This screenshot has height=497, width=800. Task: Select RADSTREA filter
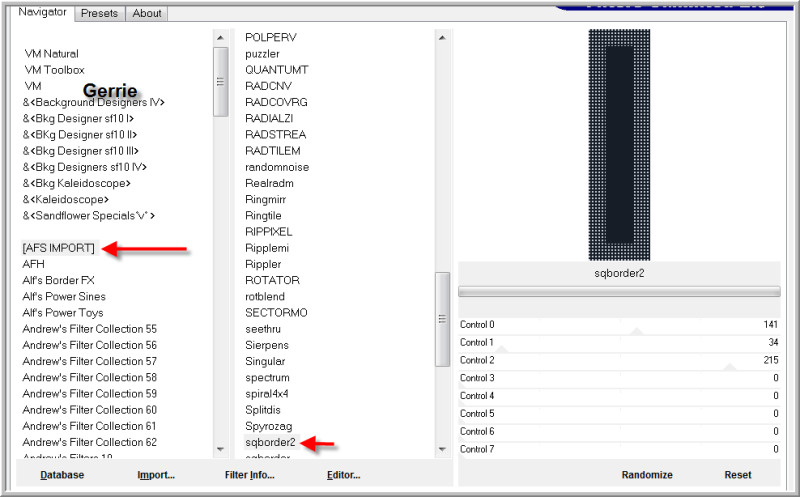tap(276, 135)
